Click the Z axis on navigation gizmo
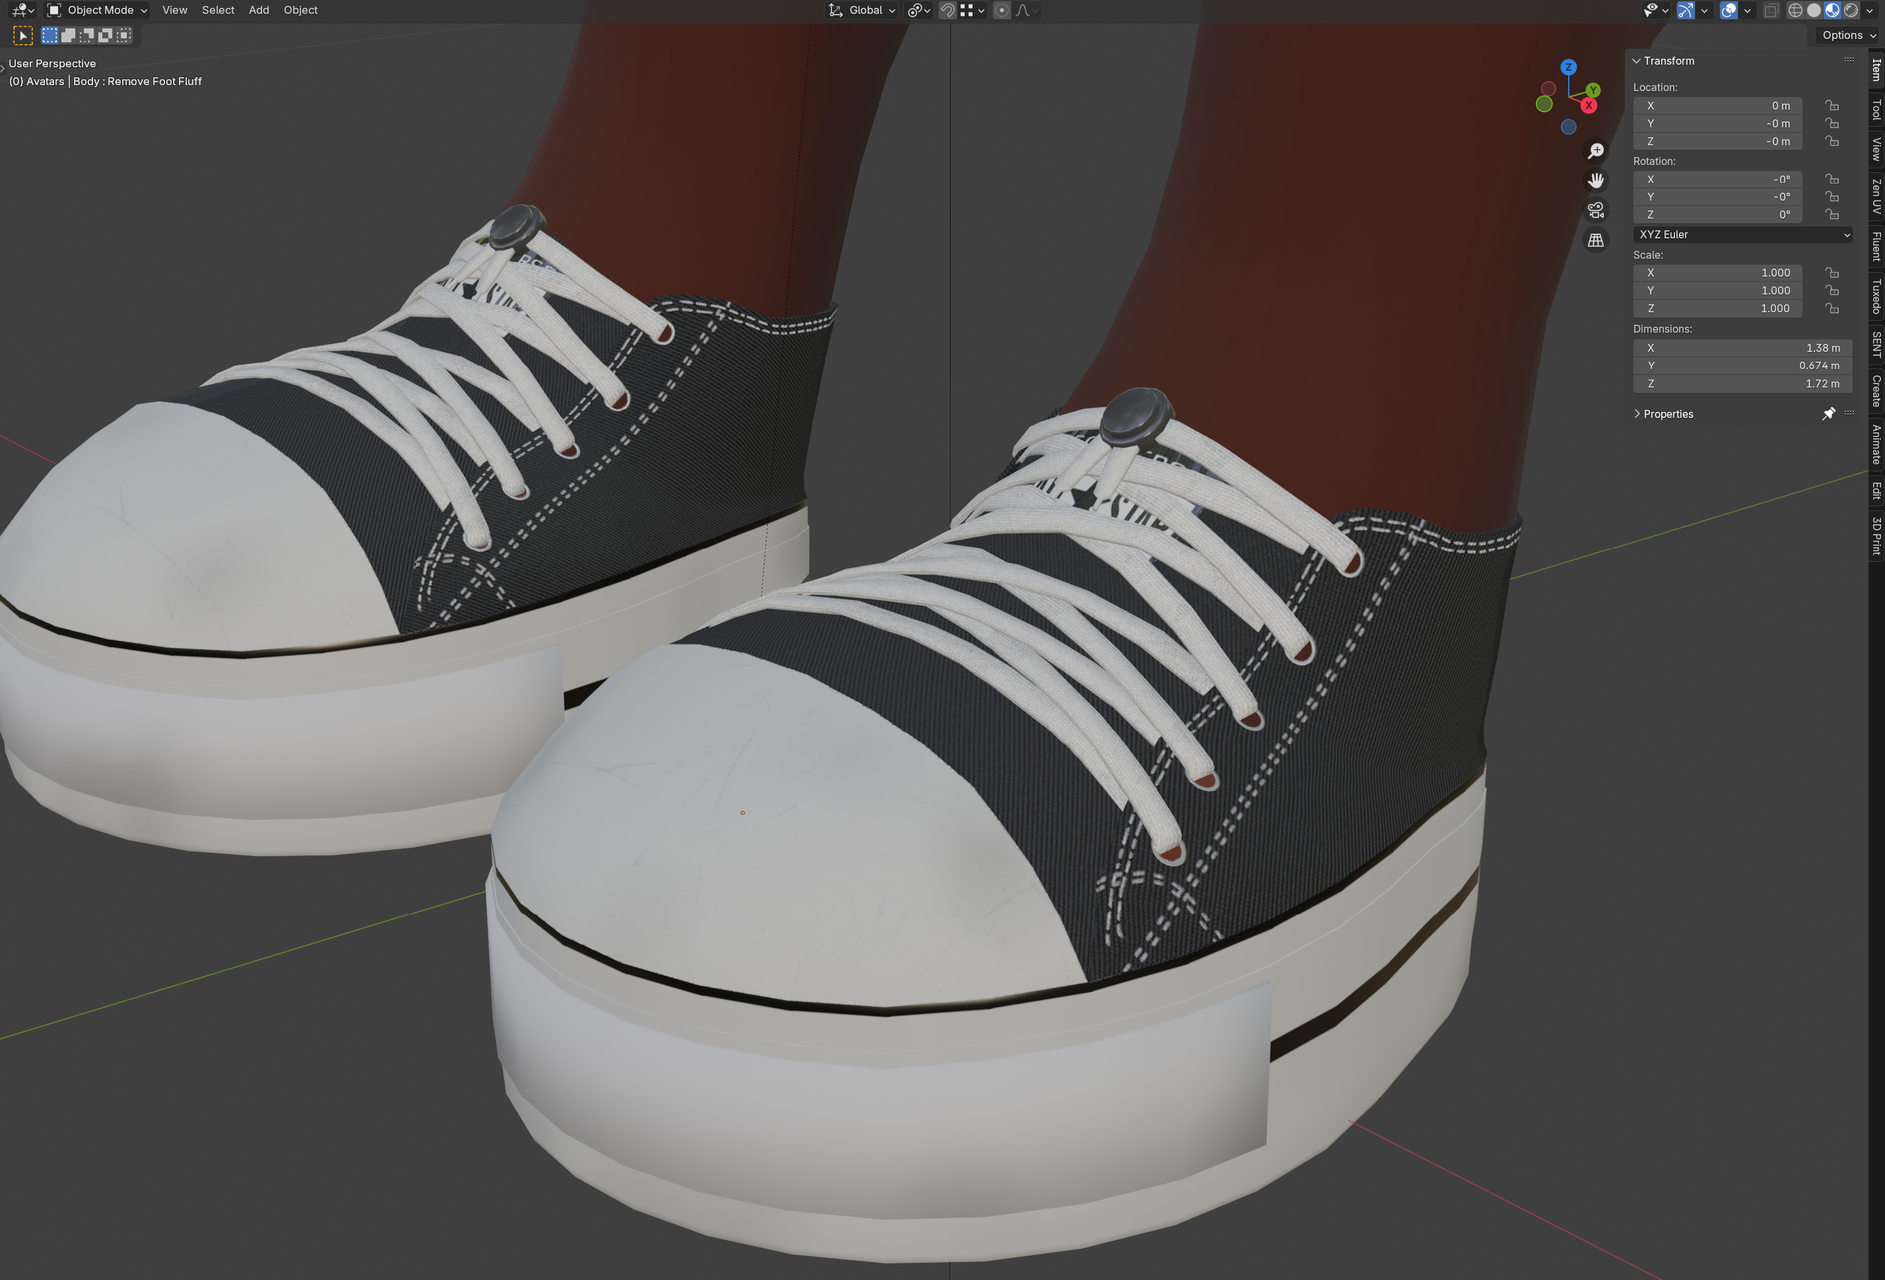The width and height of the screenshot is (1885, 1280). 1568,67
